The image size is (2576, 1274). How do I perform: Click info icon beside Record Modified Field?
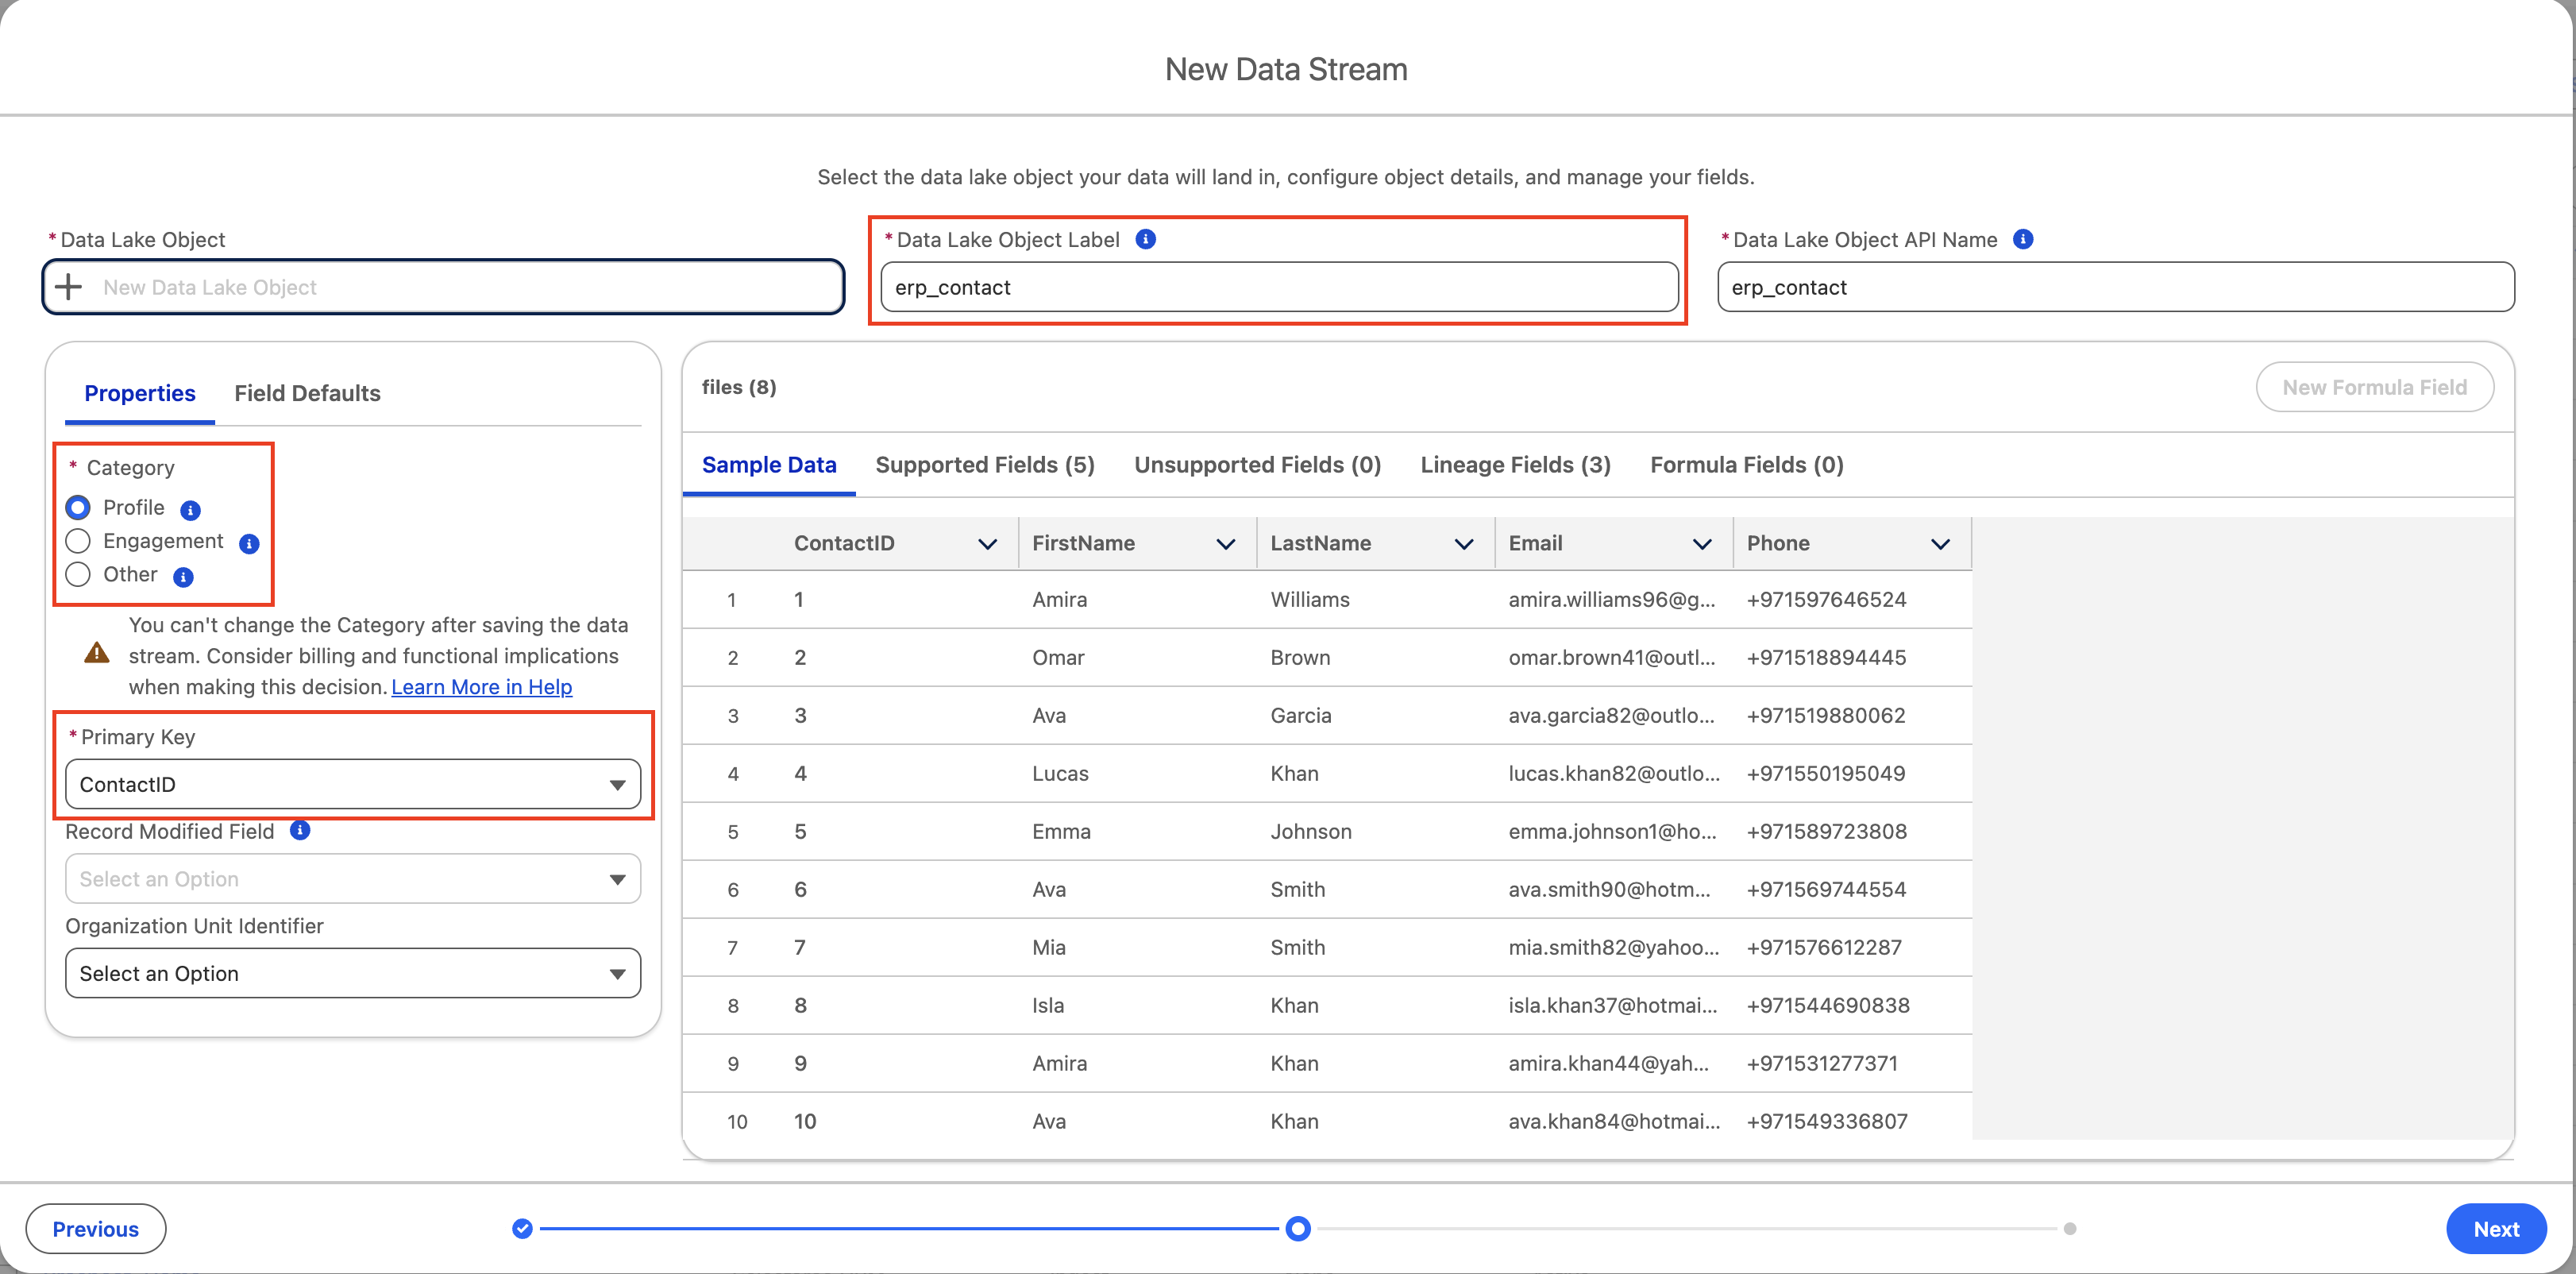299,830
